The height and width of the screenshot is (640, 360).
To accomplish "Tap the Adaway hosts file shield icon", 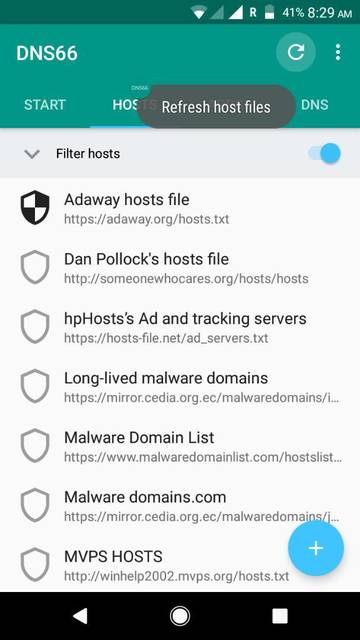I will [35, 208].
